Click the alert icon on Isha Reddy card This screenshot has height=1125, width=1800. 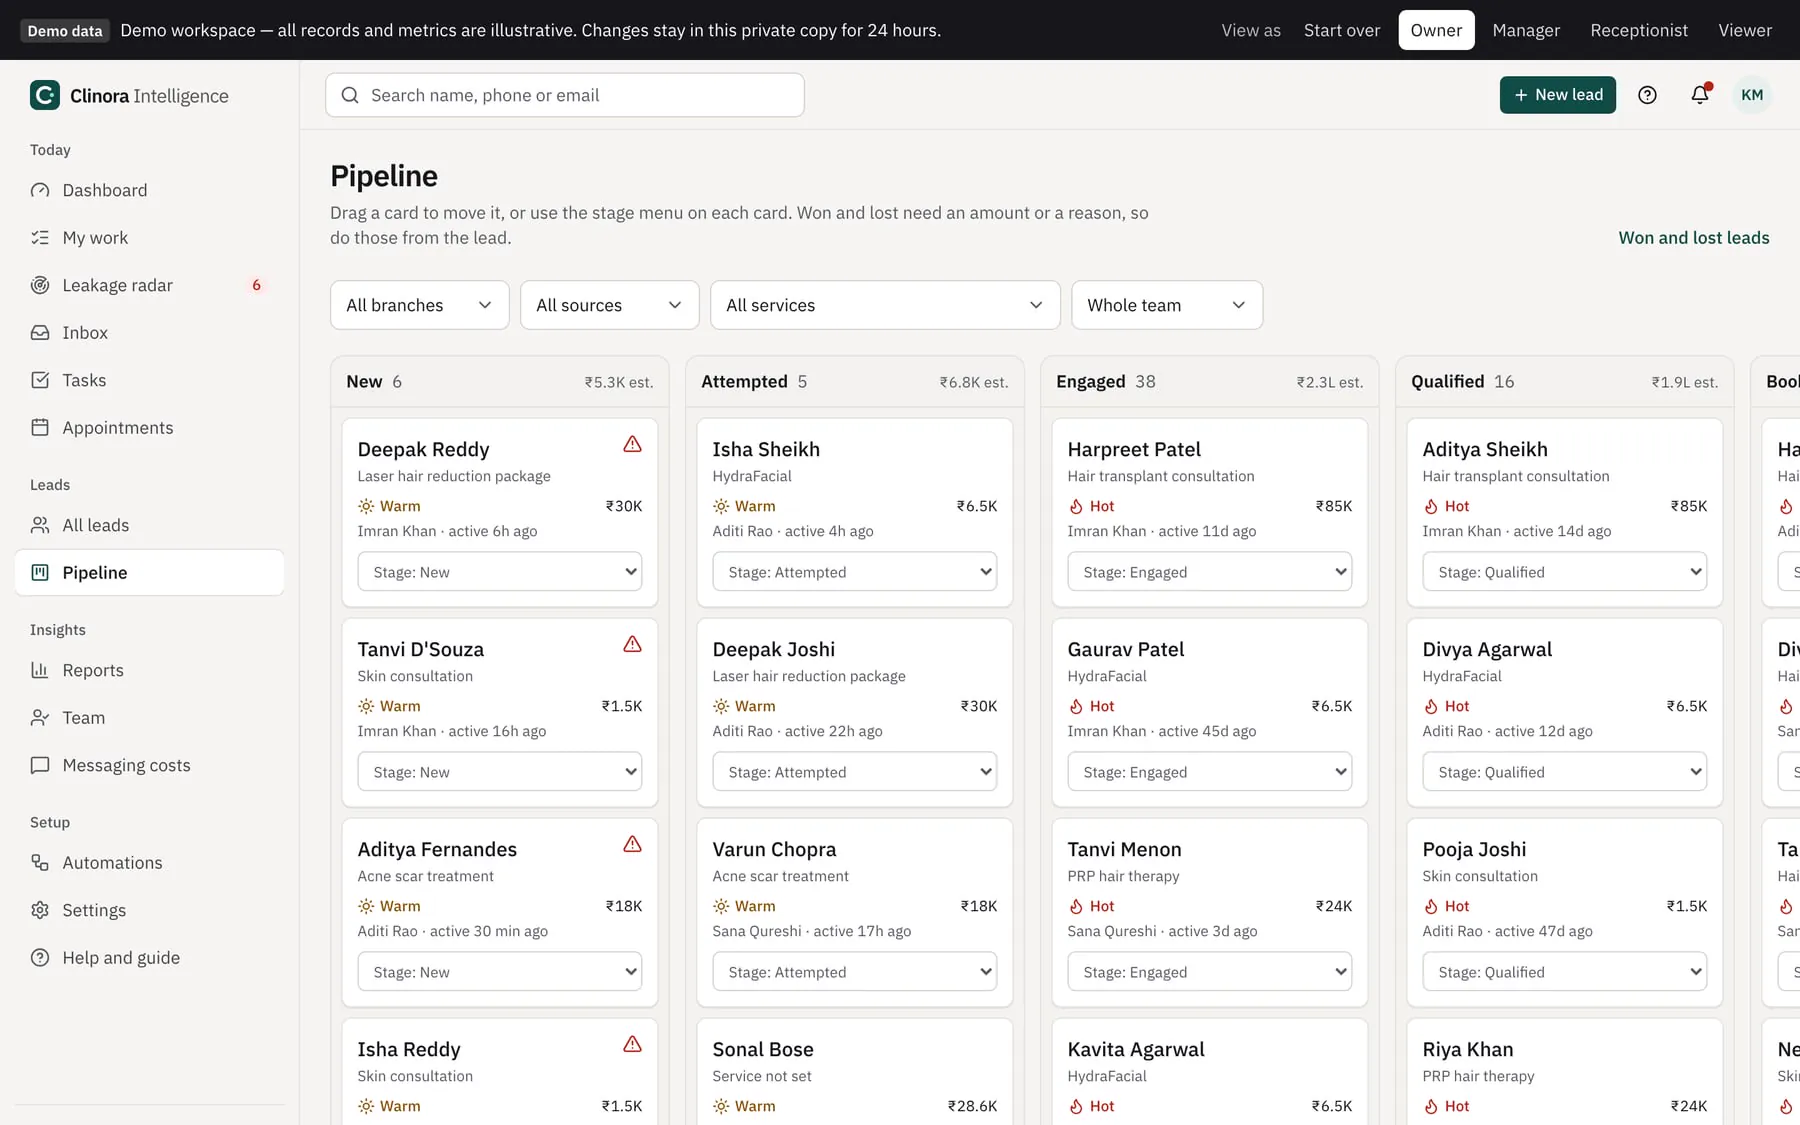632,1044
